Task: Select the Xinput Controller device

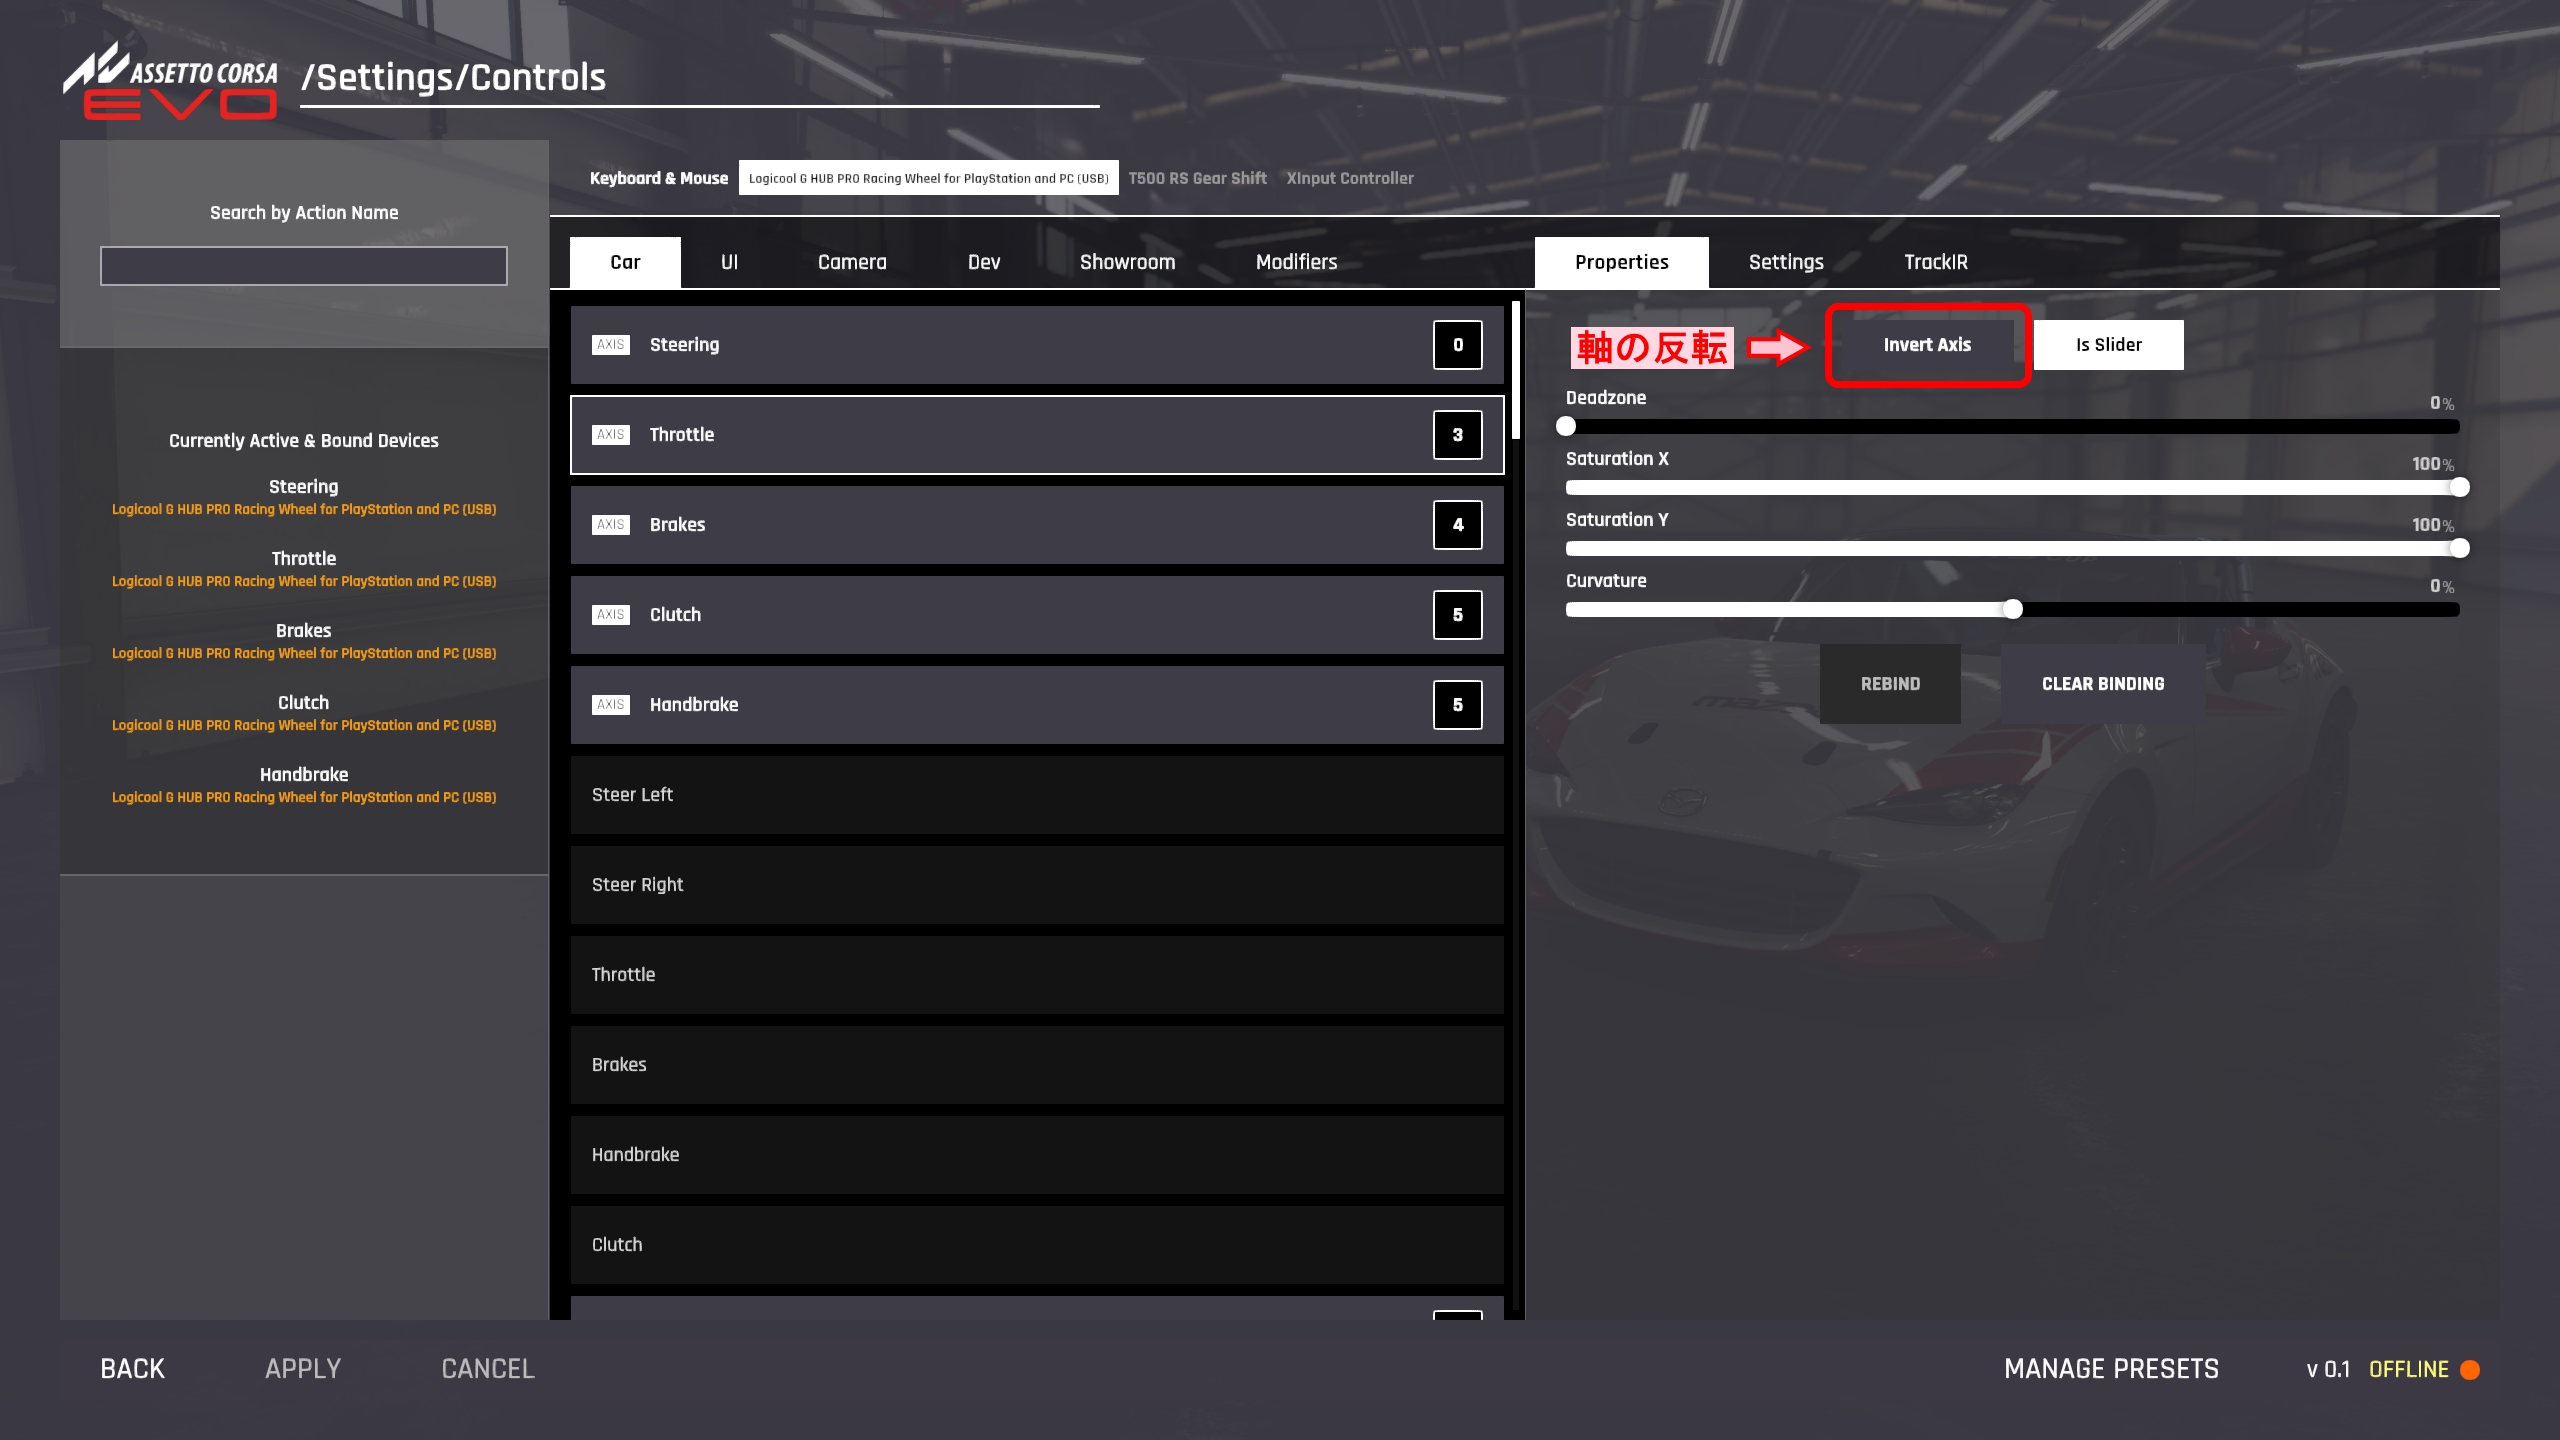Action: [x=1349, y=178]
